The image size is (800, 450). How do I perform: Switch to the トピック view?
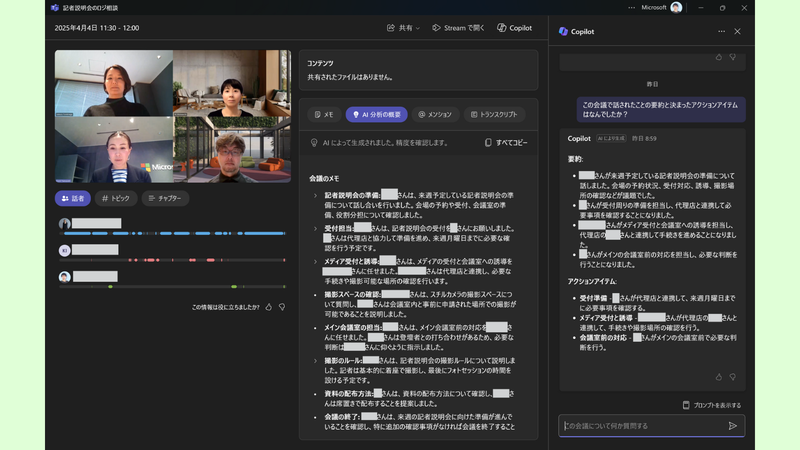[115, 198]
